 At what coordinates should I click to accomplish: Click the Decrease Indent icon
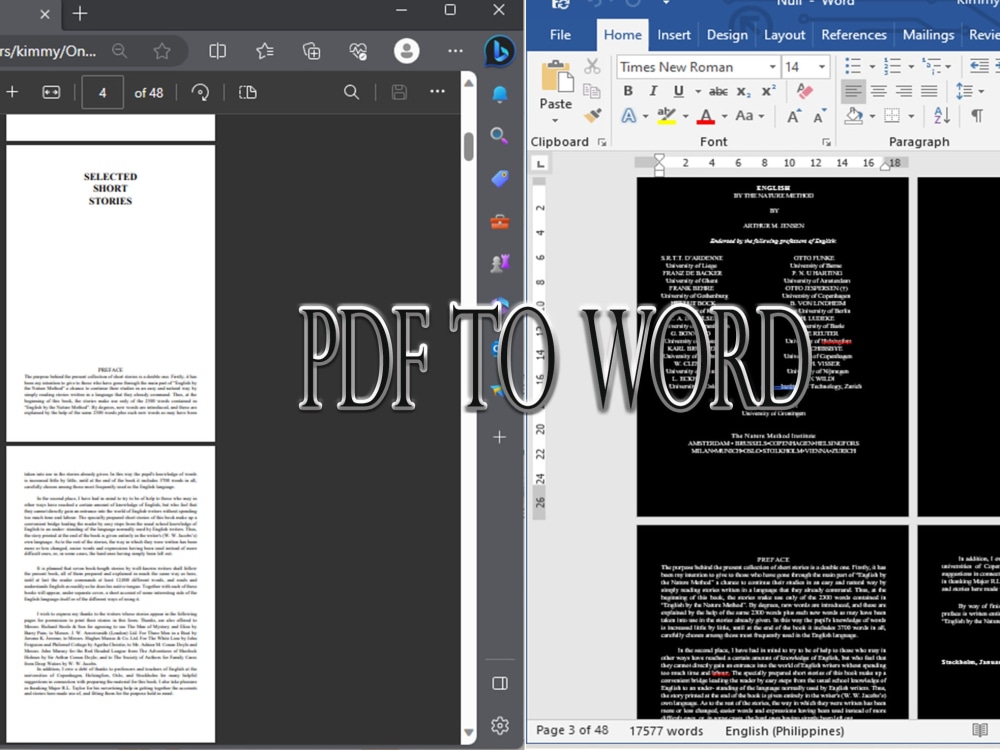979,66
